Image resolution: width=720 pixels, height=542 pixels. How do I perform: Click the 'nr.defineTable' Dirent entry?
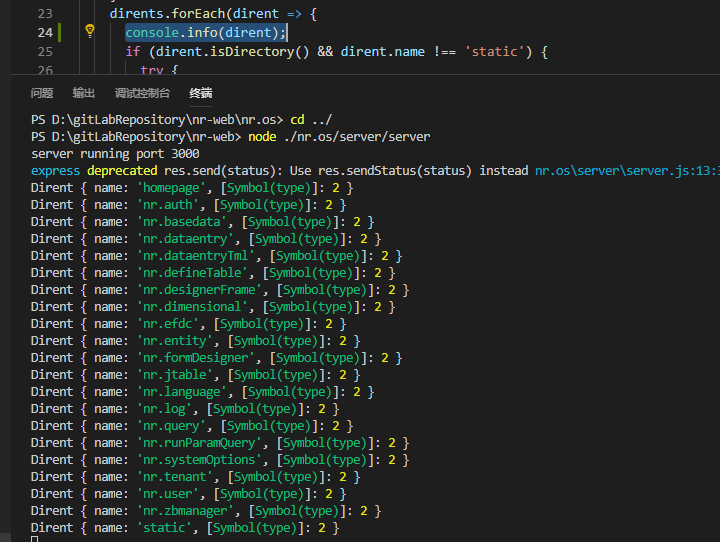coord(213,273)
